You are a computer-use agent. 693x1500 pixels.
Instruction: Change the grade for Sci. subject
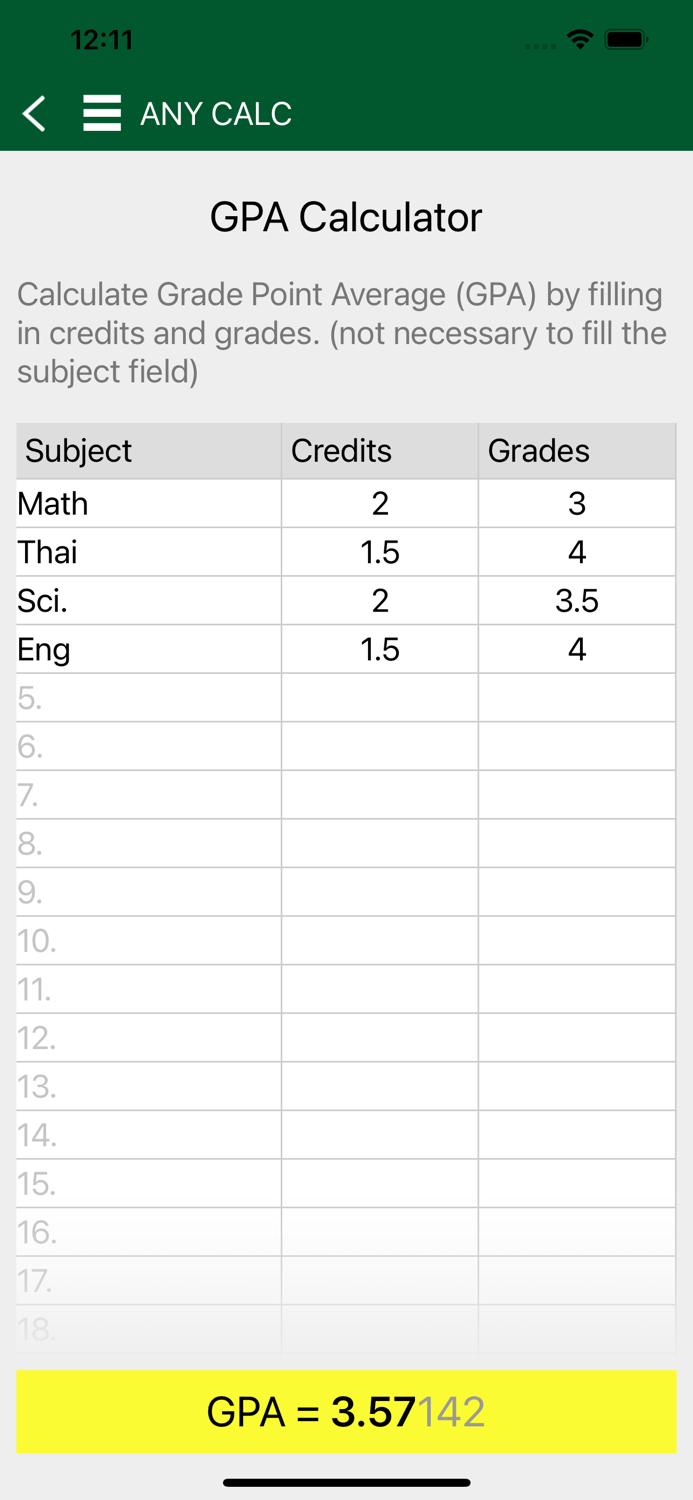[x=576, y=600]
